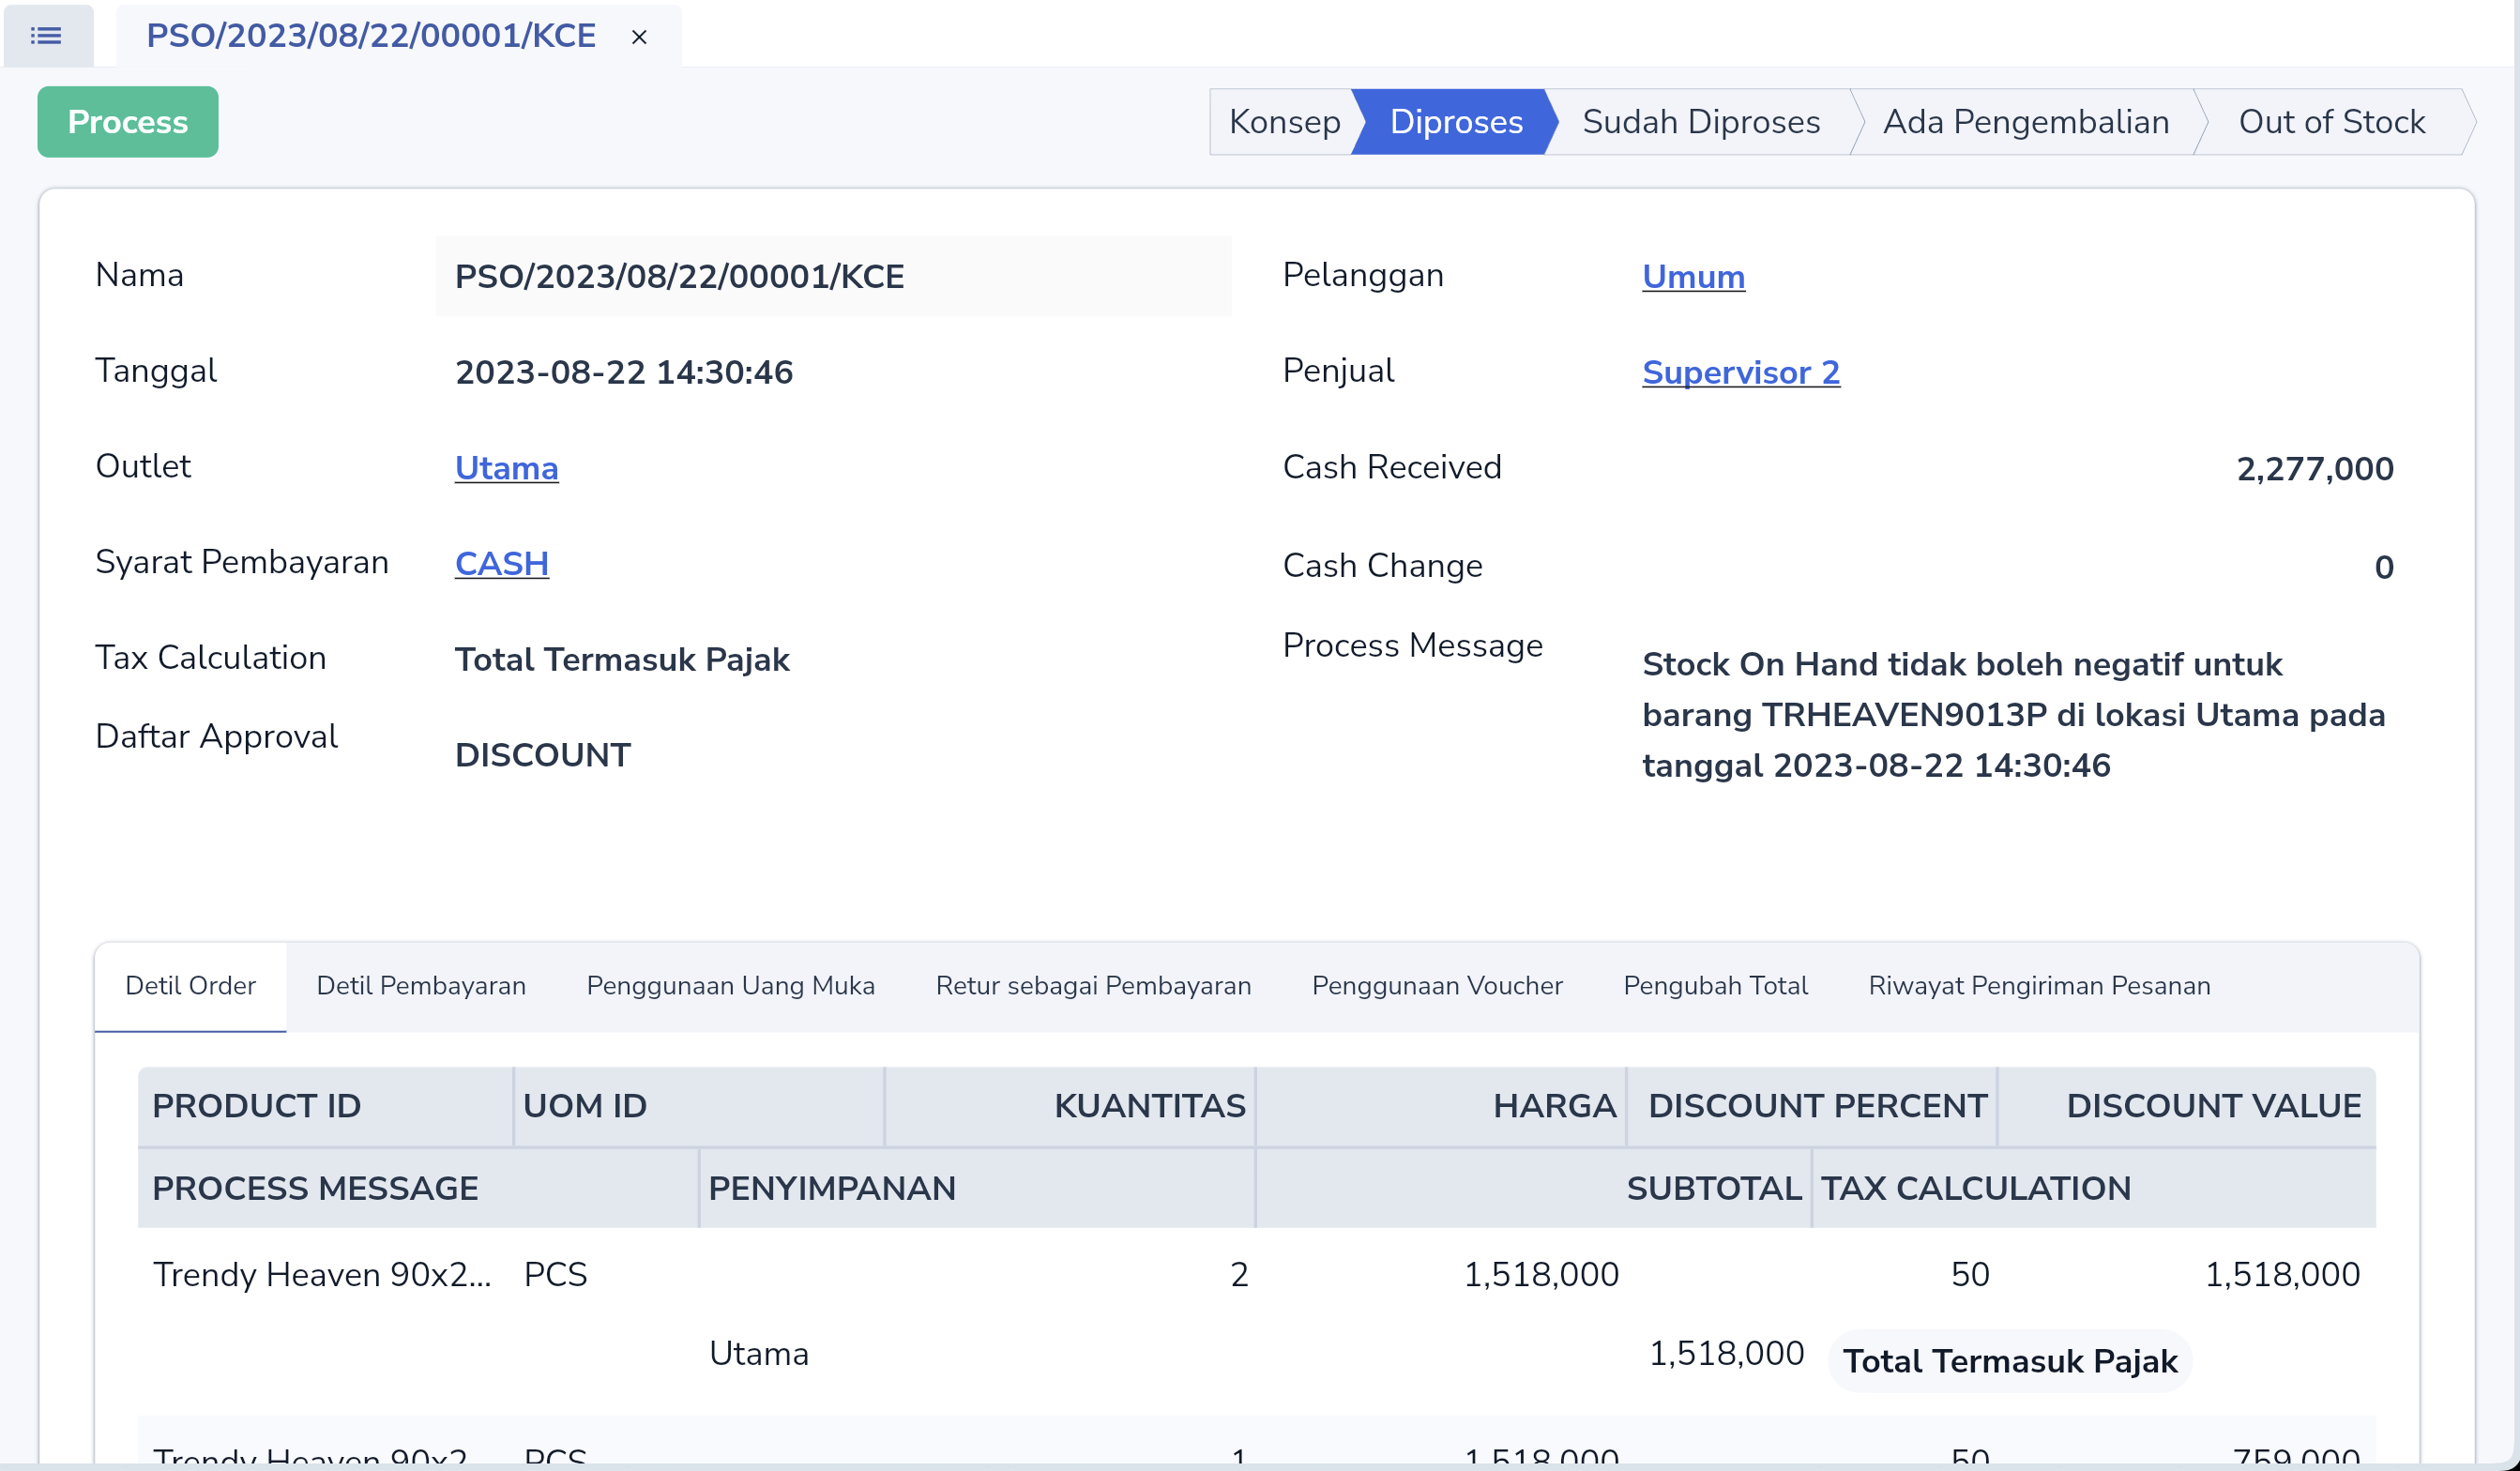
Task: Open the CASH payment term link
Action: tap(501, 564)
